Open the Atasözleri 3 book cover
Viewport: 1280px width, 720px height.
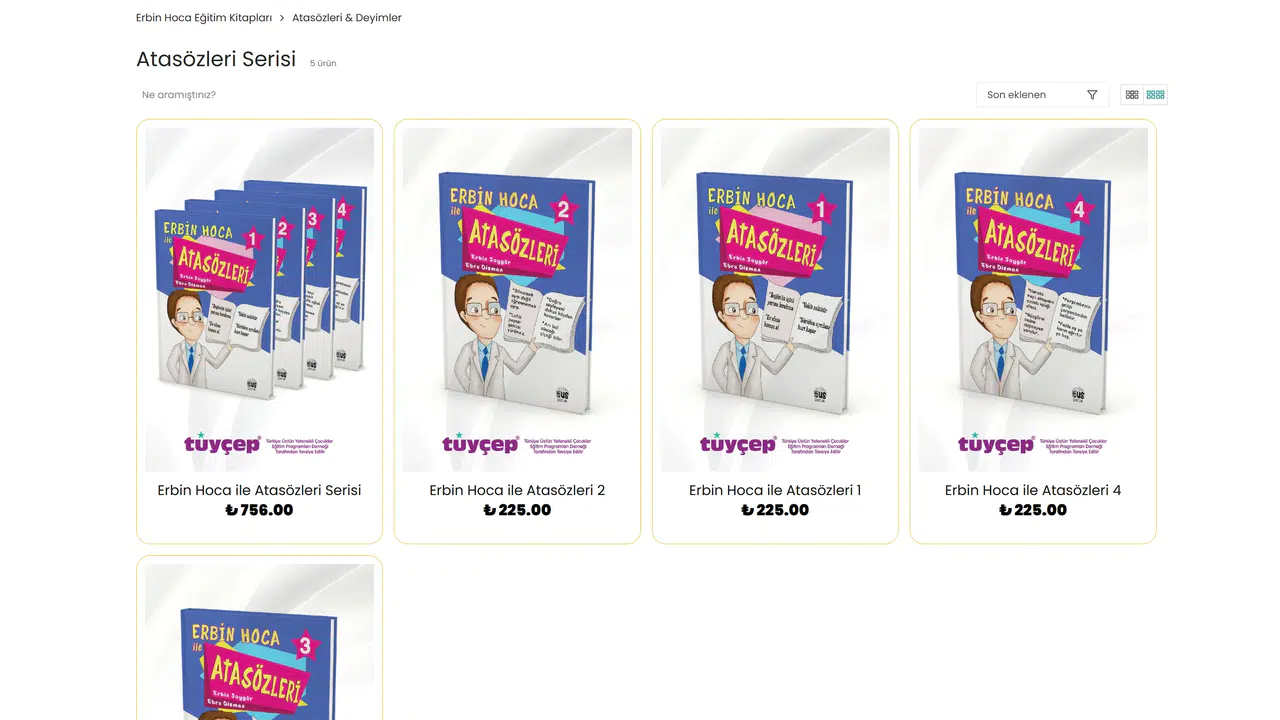(x=259, y=642)
